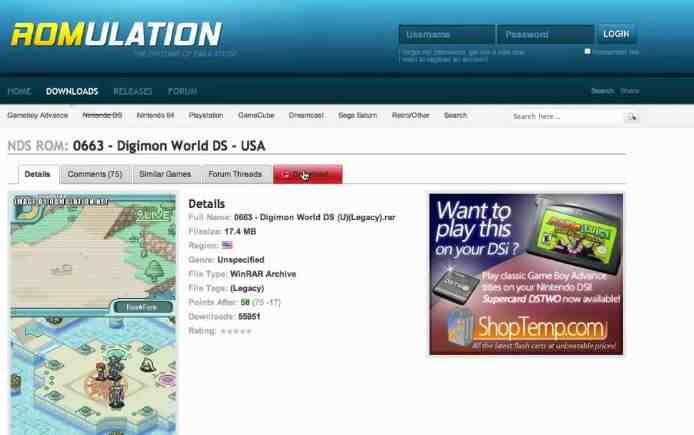Focus the Password field
Screen dimensions: 694x435
(545, 34)
